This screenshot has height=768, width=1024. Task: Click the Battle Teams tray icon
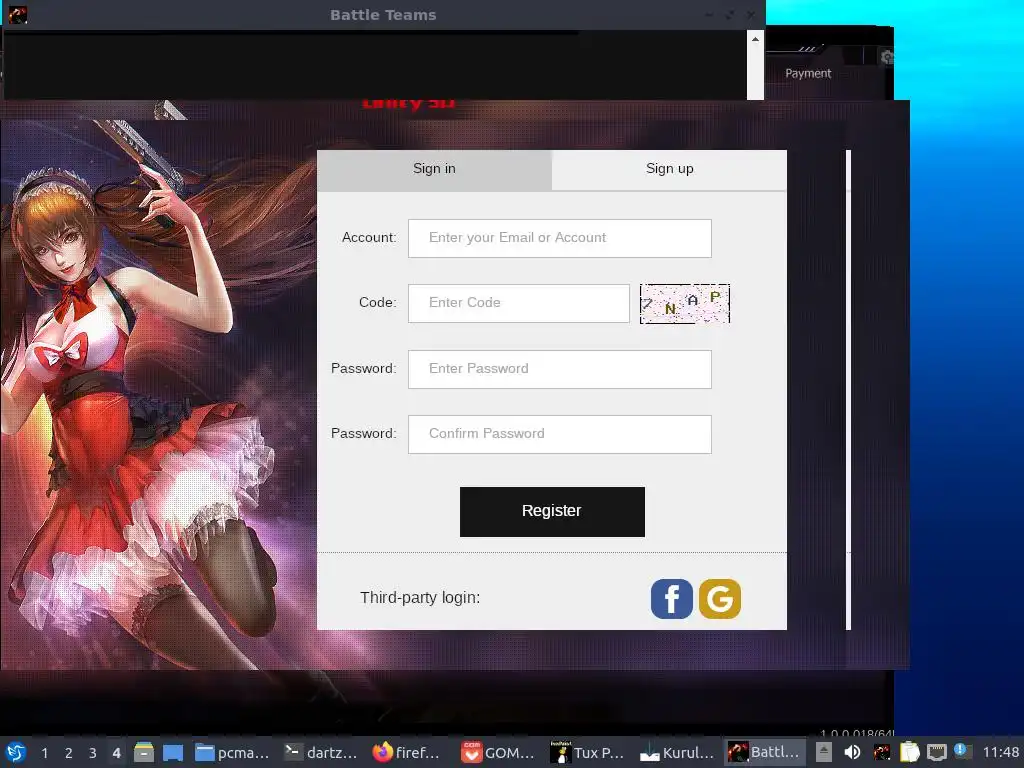881,752
